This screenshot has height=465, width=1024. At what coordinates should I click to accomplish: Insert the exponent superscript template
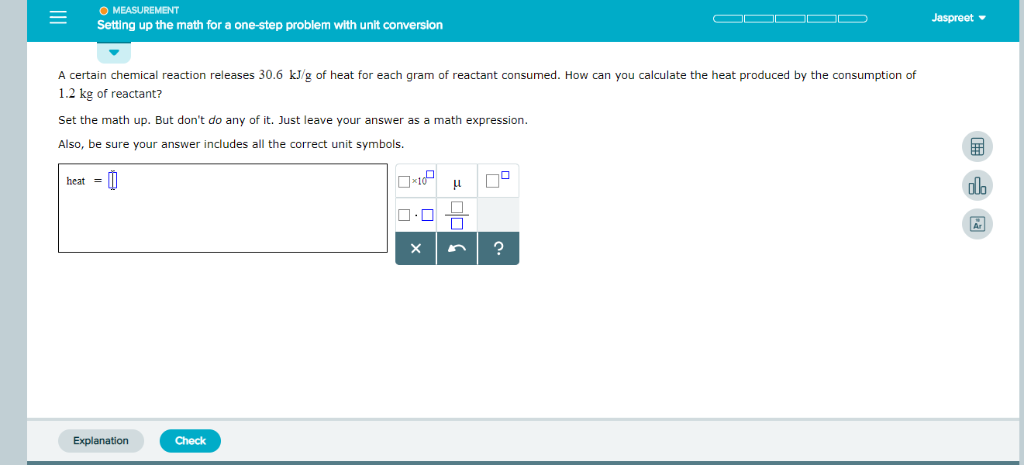click(498, 180)
